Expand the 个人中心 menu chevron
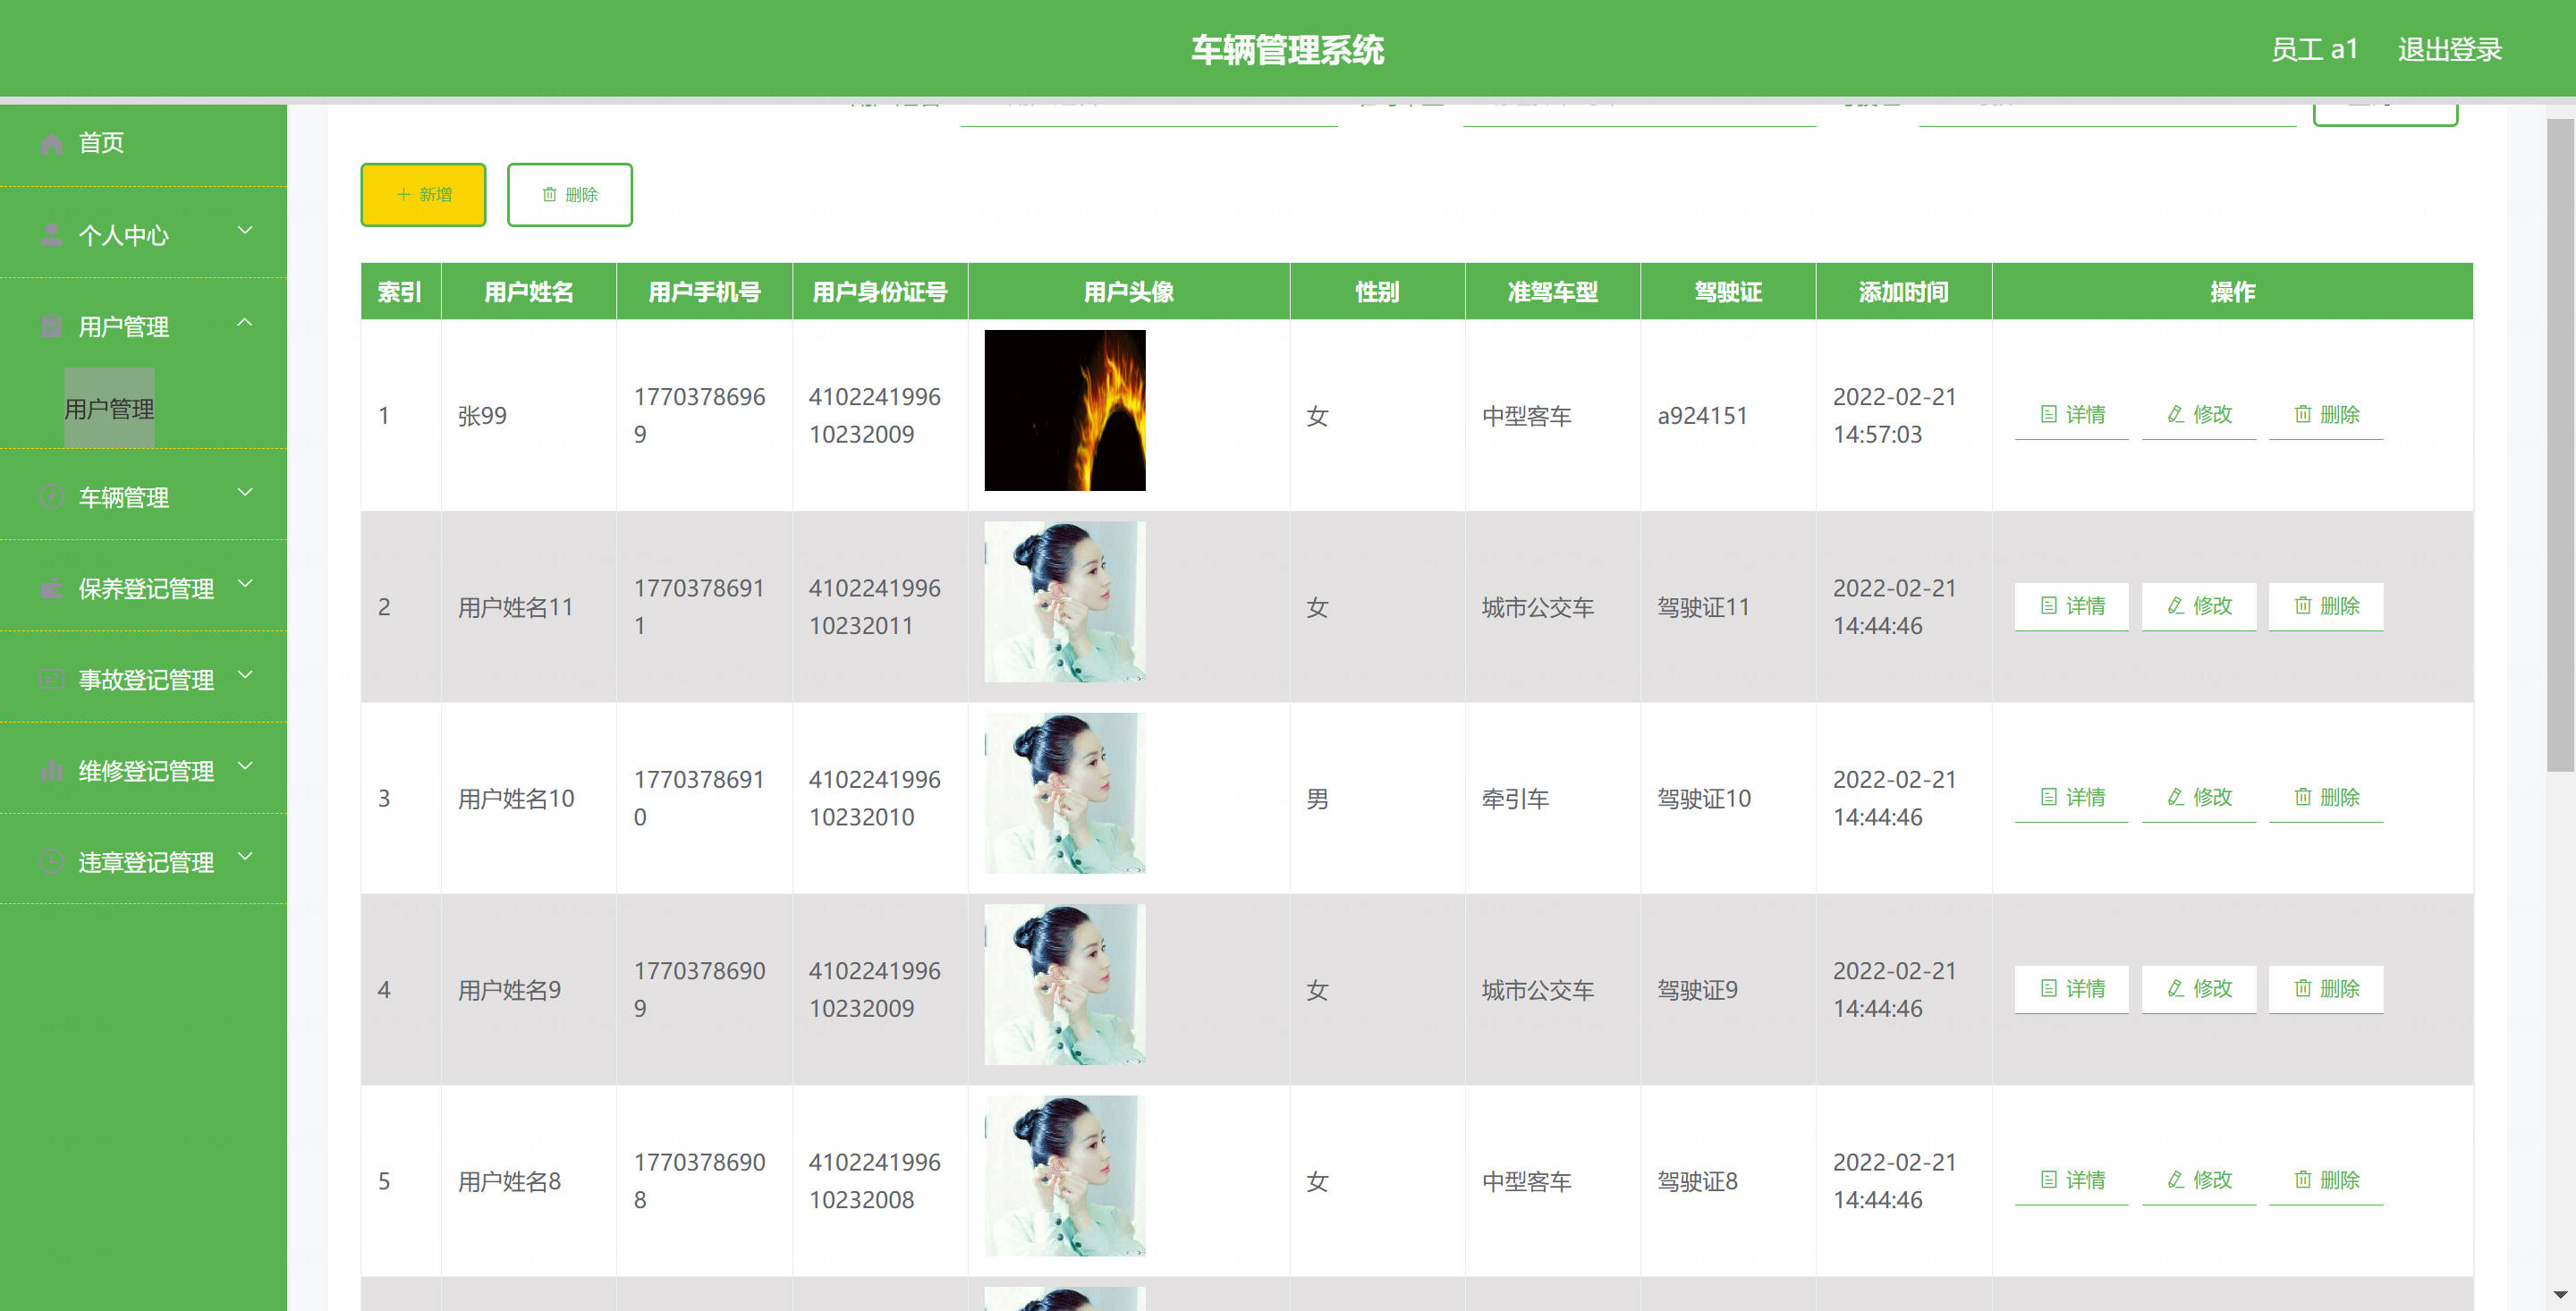 (245, 231)
